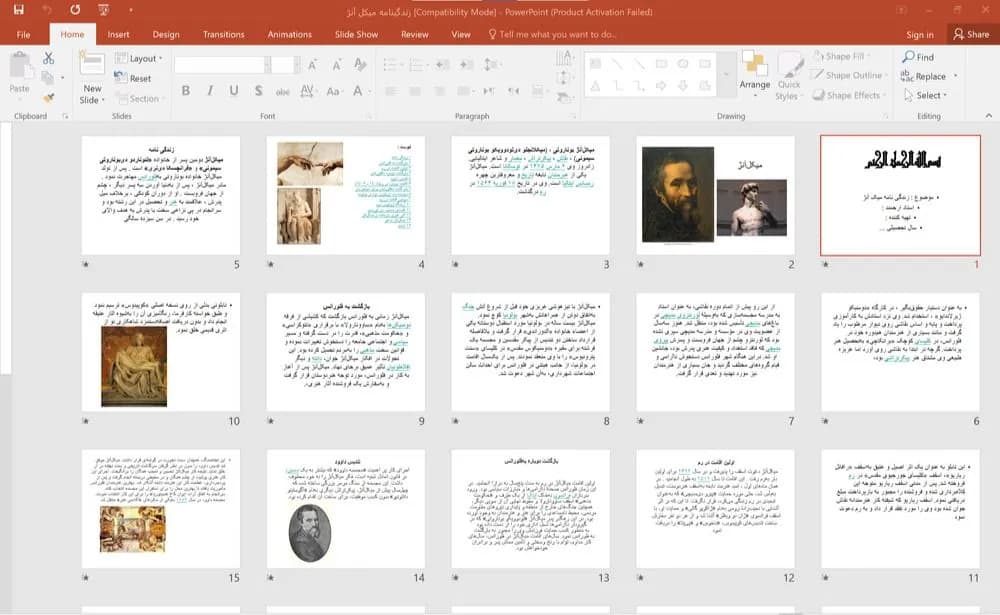
Task: Click the Bullets list icon
Action: pos(390,64)
